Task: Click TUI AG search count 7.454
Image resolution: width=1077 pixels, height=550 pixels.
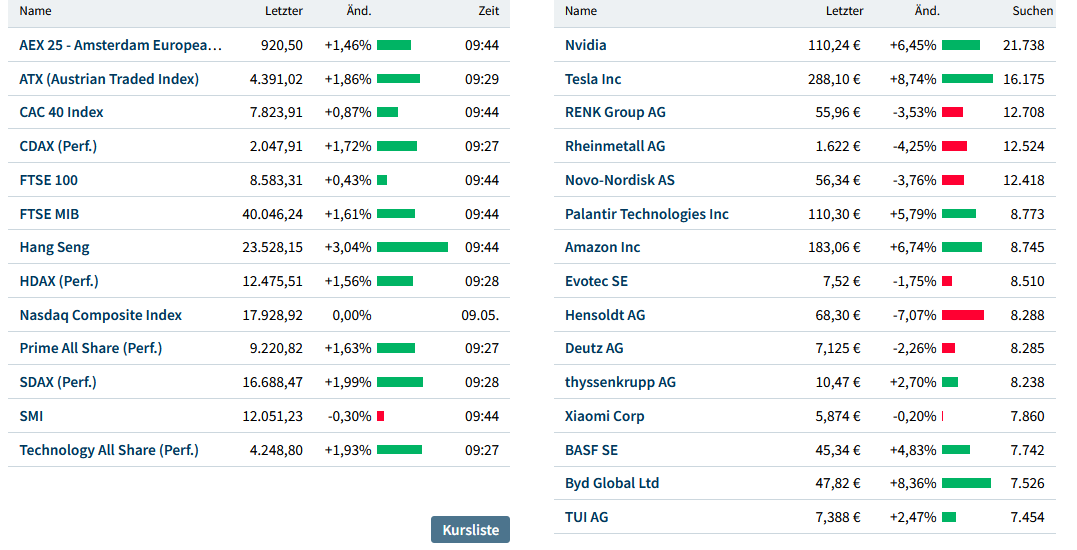Action: [1028, 517]
